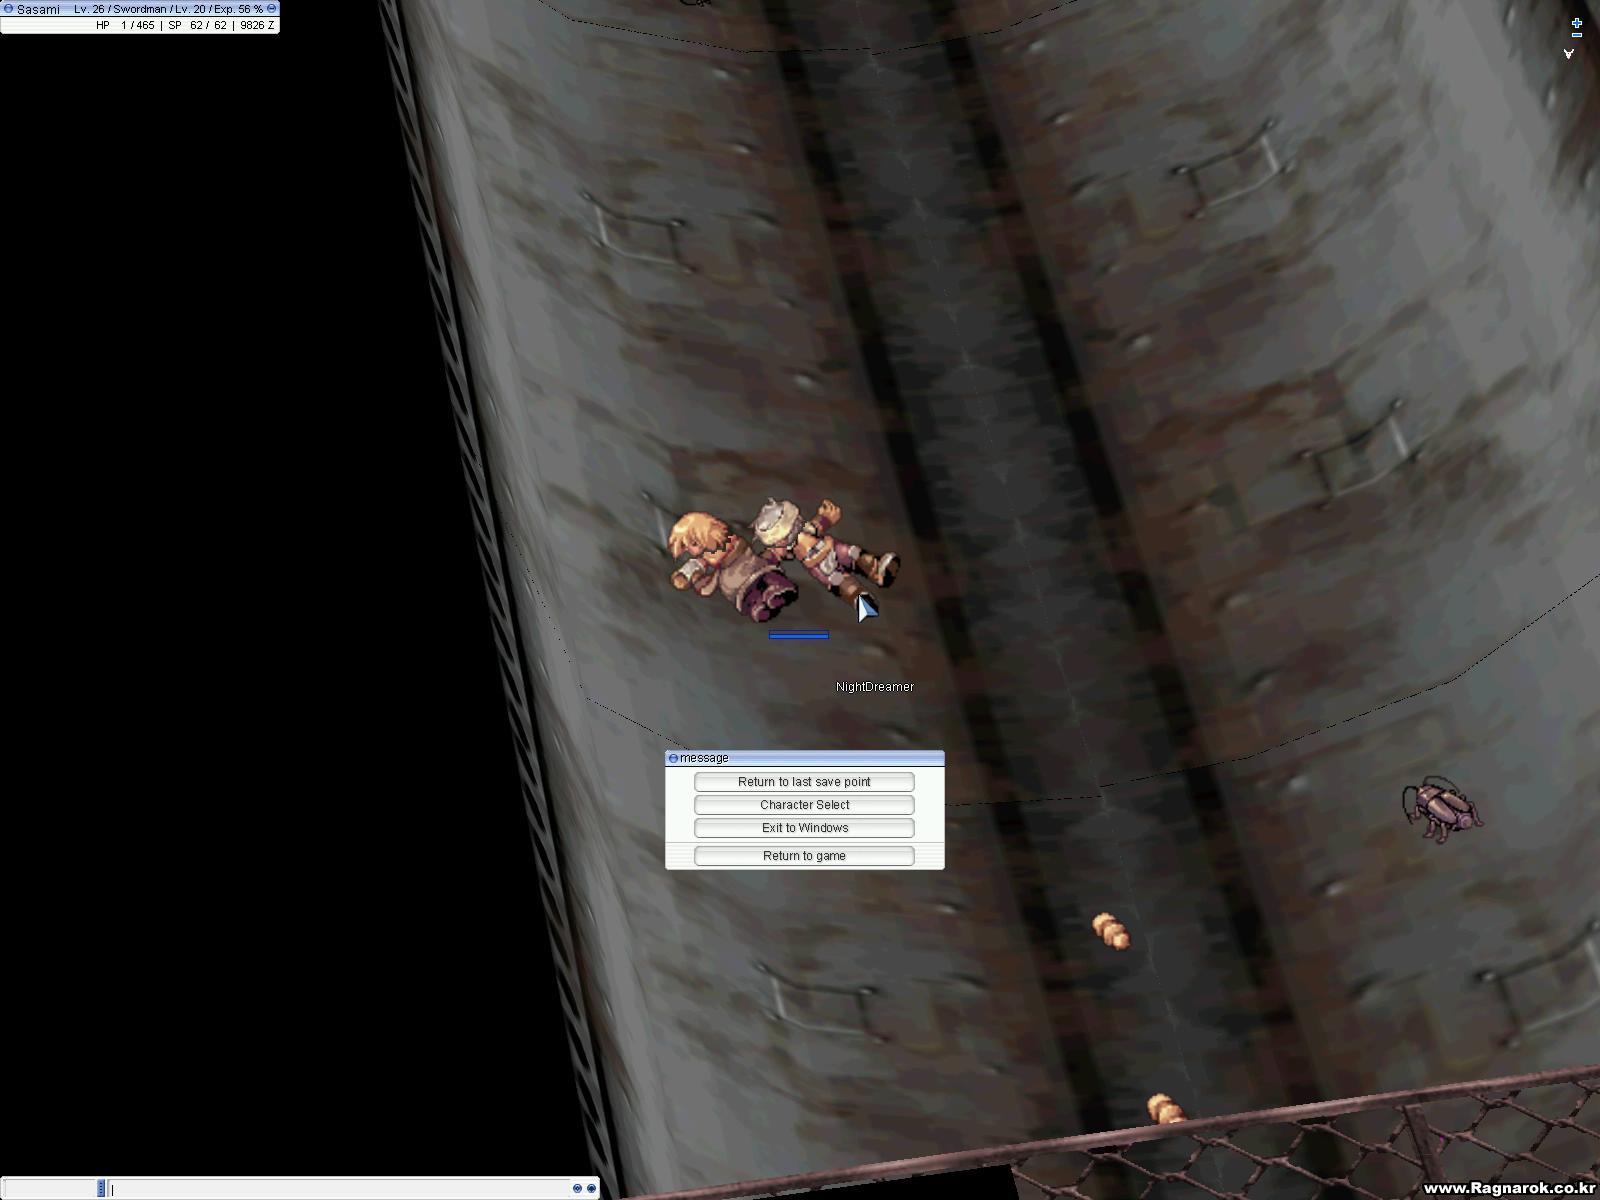Click the 'message' dialog title bar
Screen dimensions: 1600x1200
(805, 758)
